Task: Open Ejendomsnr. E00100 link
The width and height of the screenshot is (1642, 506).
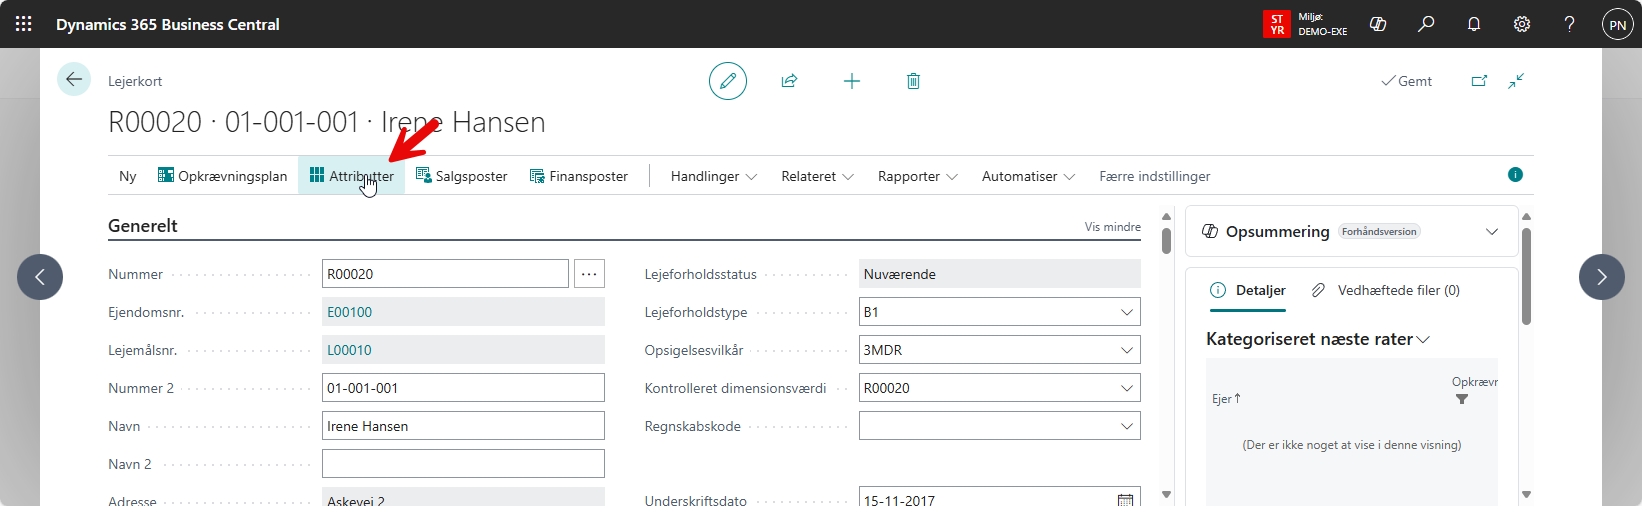Action: point(350,312)
